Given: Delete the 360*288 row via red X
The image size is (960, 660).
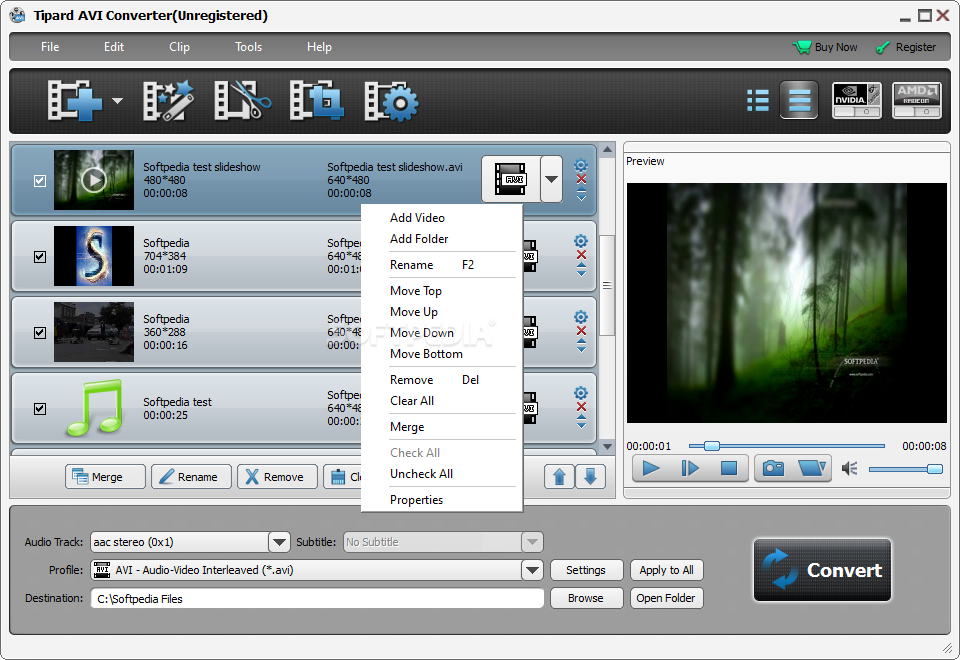Looking at the screenshot, I should coord(582,331).
